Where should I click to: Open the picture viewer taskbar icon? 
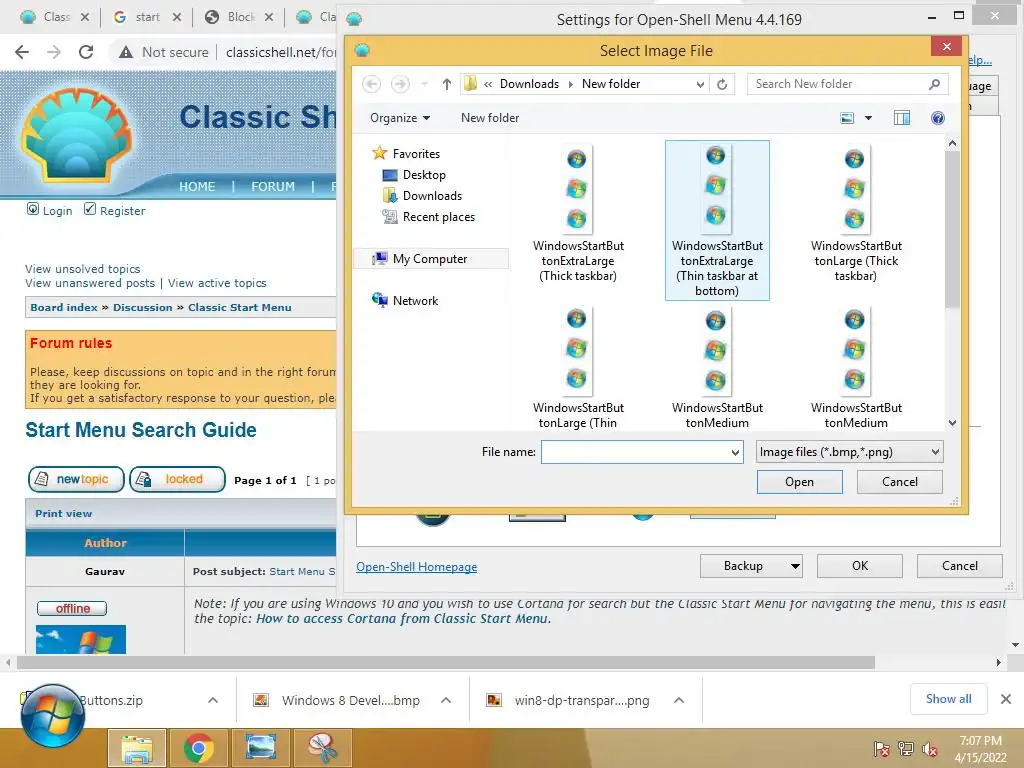(261, 748)
